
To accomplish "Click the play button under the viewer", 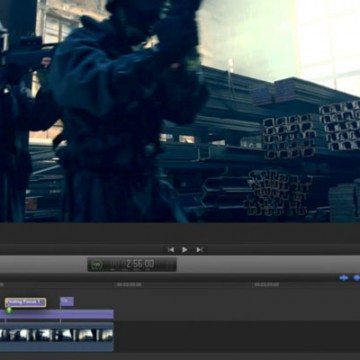I will point(184,250).
